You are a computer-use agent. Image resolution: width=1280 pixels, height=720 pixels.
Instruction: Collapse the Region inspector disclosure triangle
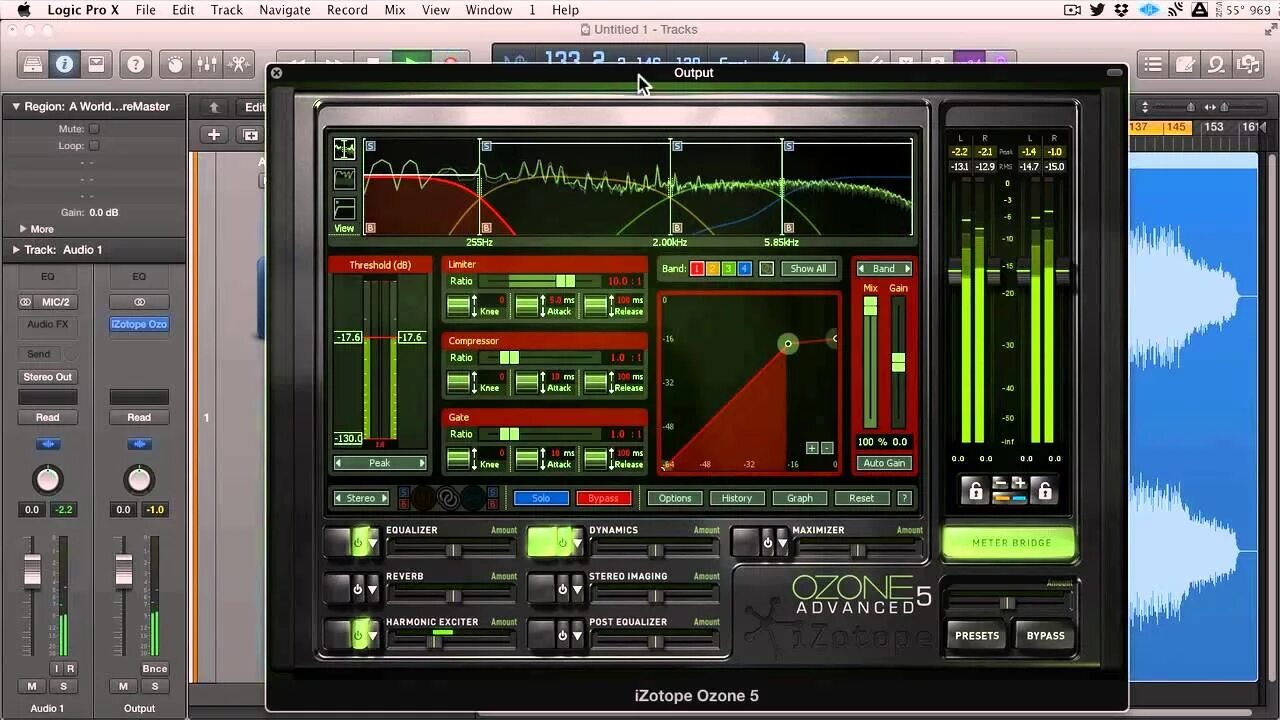16,106
